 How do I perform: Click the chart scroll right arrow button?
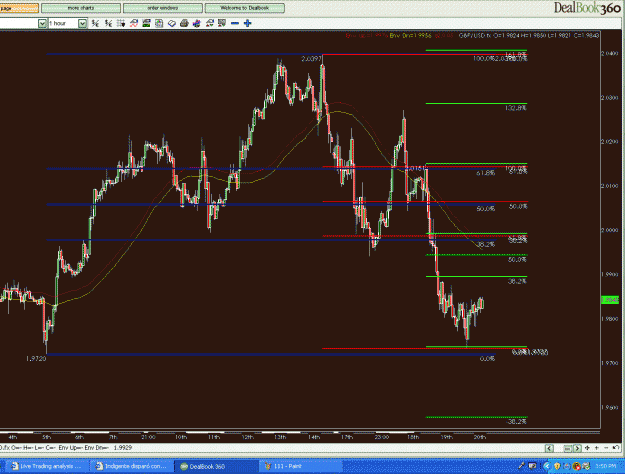pos(577,448)
